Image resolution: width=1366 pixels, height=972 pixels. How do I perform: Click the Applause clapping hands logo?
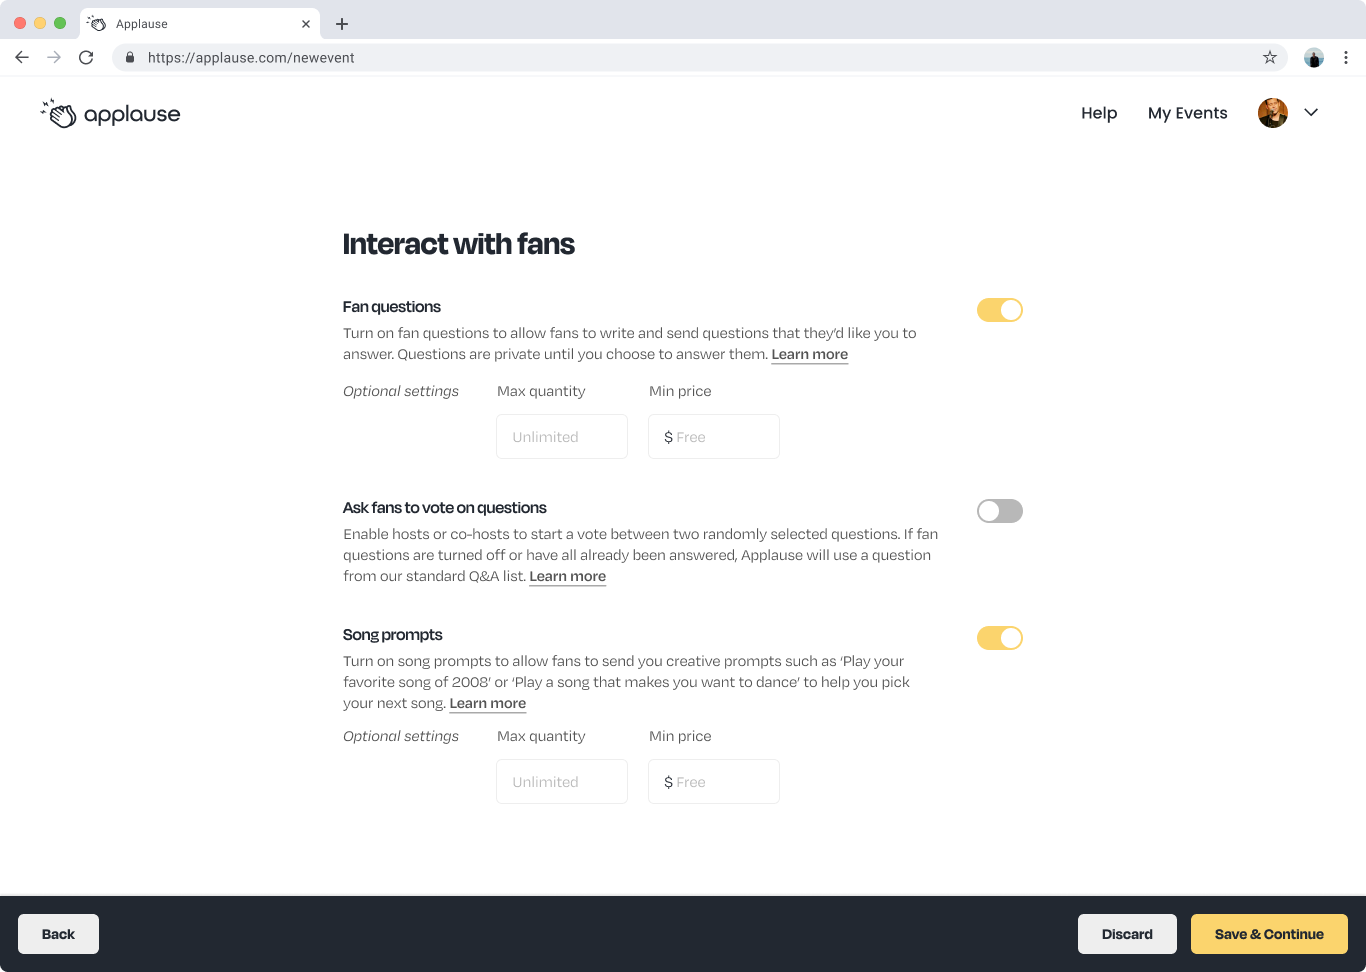[59, 114]
